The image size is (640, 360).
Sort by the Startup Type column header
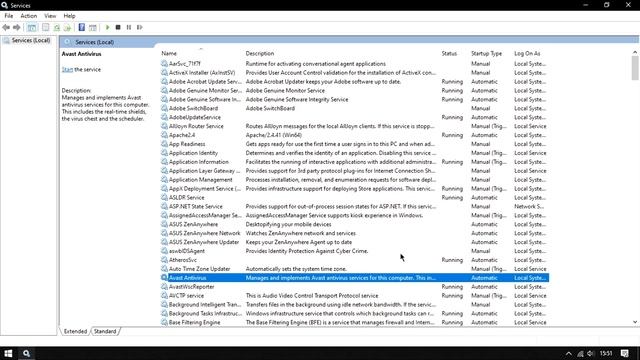pyautogui.click(x=487, y=53)
